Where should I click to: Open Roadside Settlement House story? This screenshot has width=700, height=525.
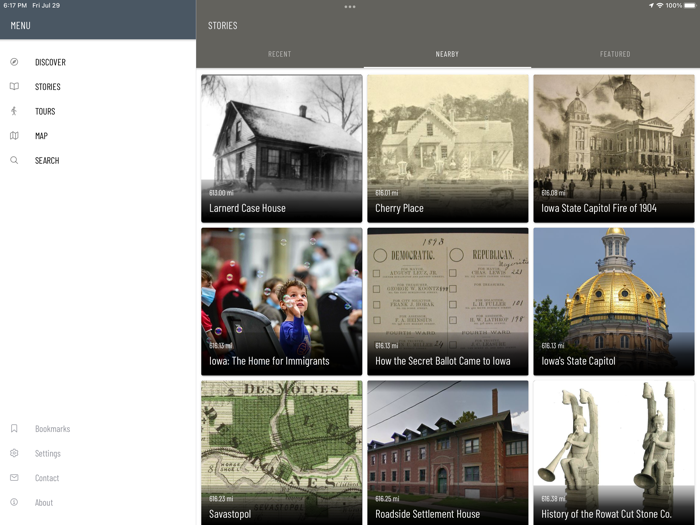click(x=448, y=453)
